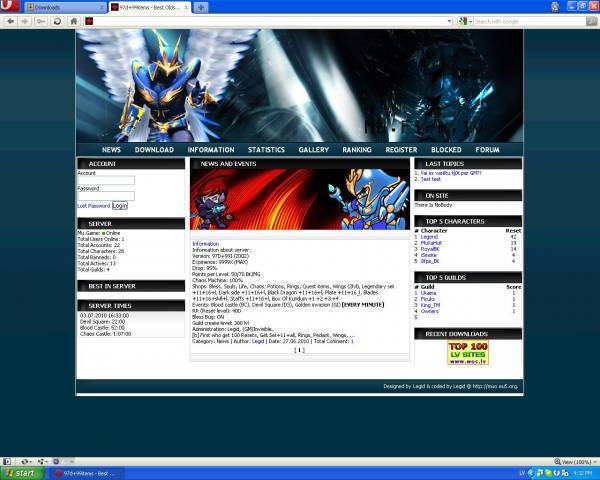Click the Password input field
Screen dimensions: 600x480
coord(106,196)
